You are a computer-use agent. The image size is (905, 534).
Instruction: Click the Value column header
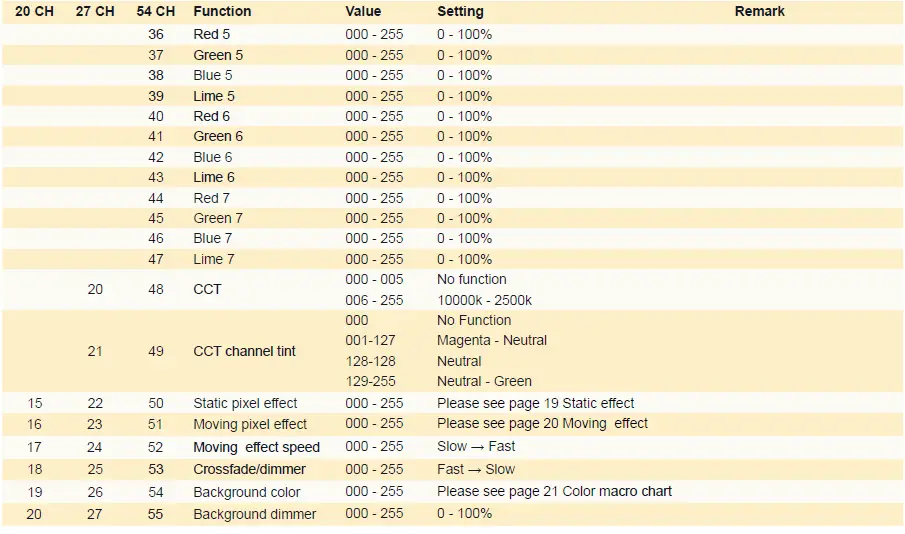pos(363,11)
